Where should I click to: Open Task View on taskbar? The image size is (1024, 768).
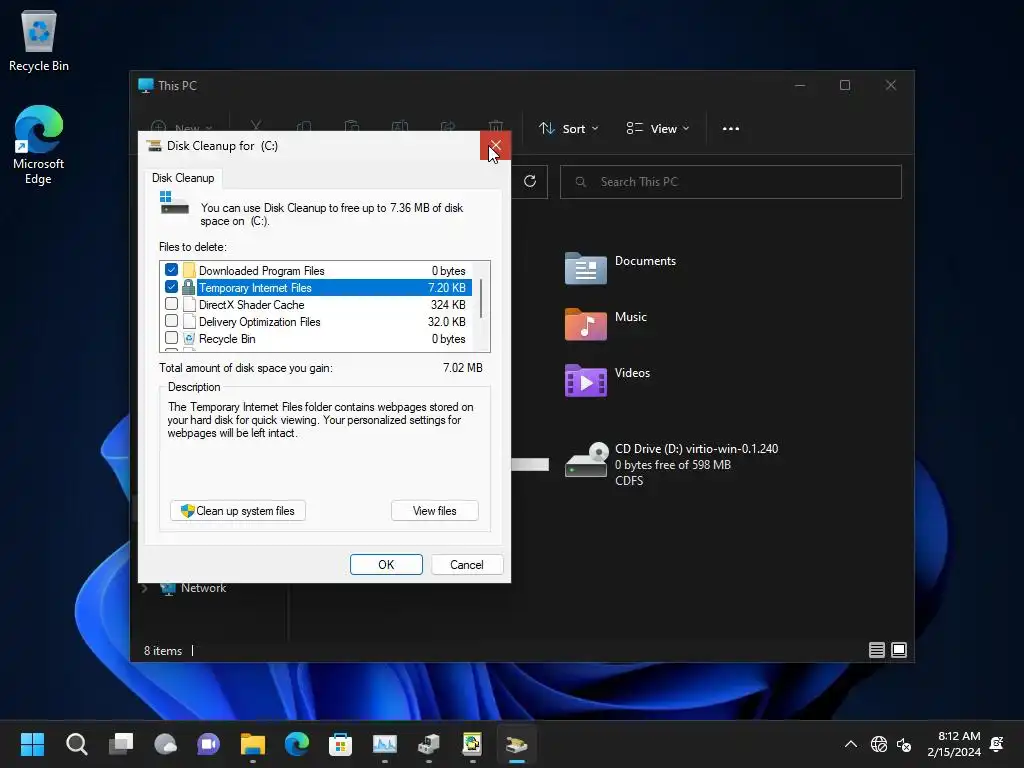coord(121,744)
